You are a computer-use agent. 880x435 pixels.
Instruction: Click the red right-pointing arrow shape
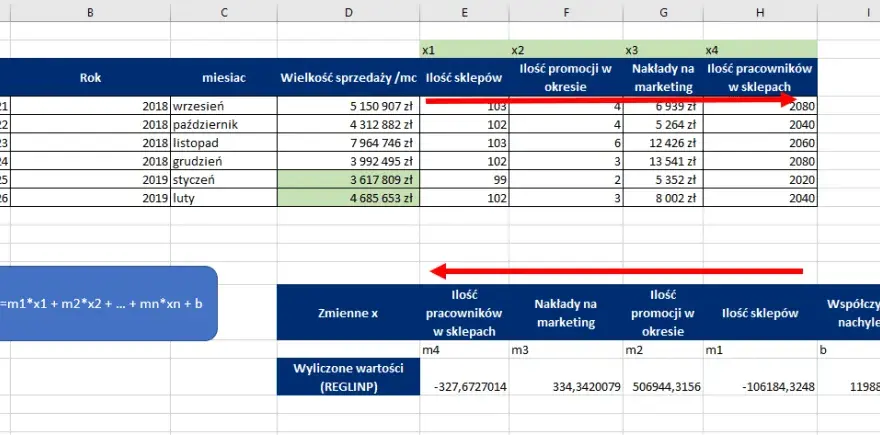click(611, 100)
